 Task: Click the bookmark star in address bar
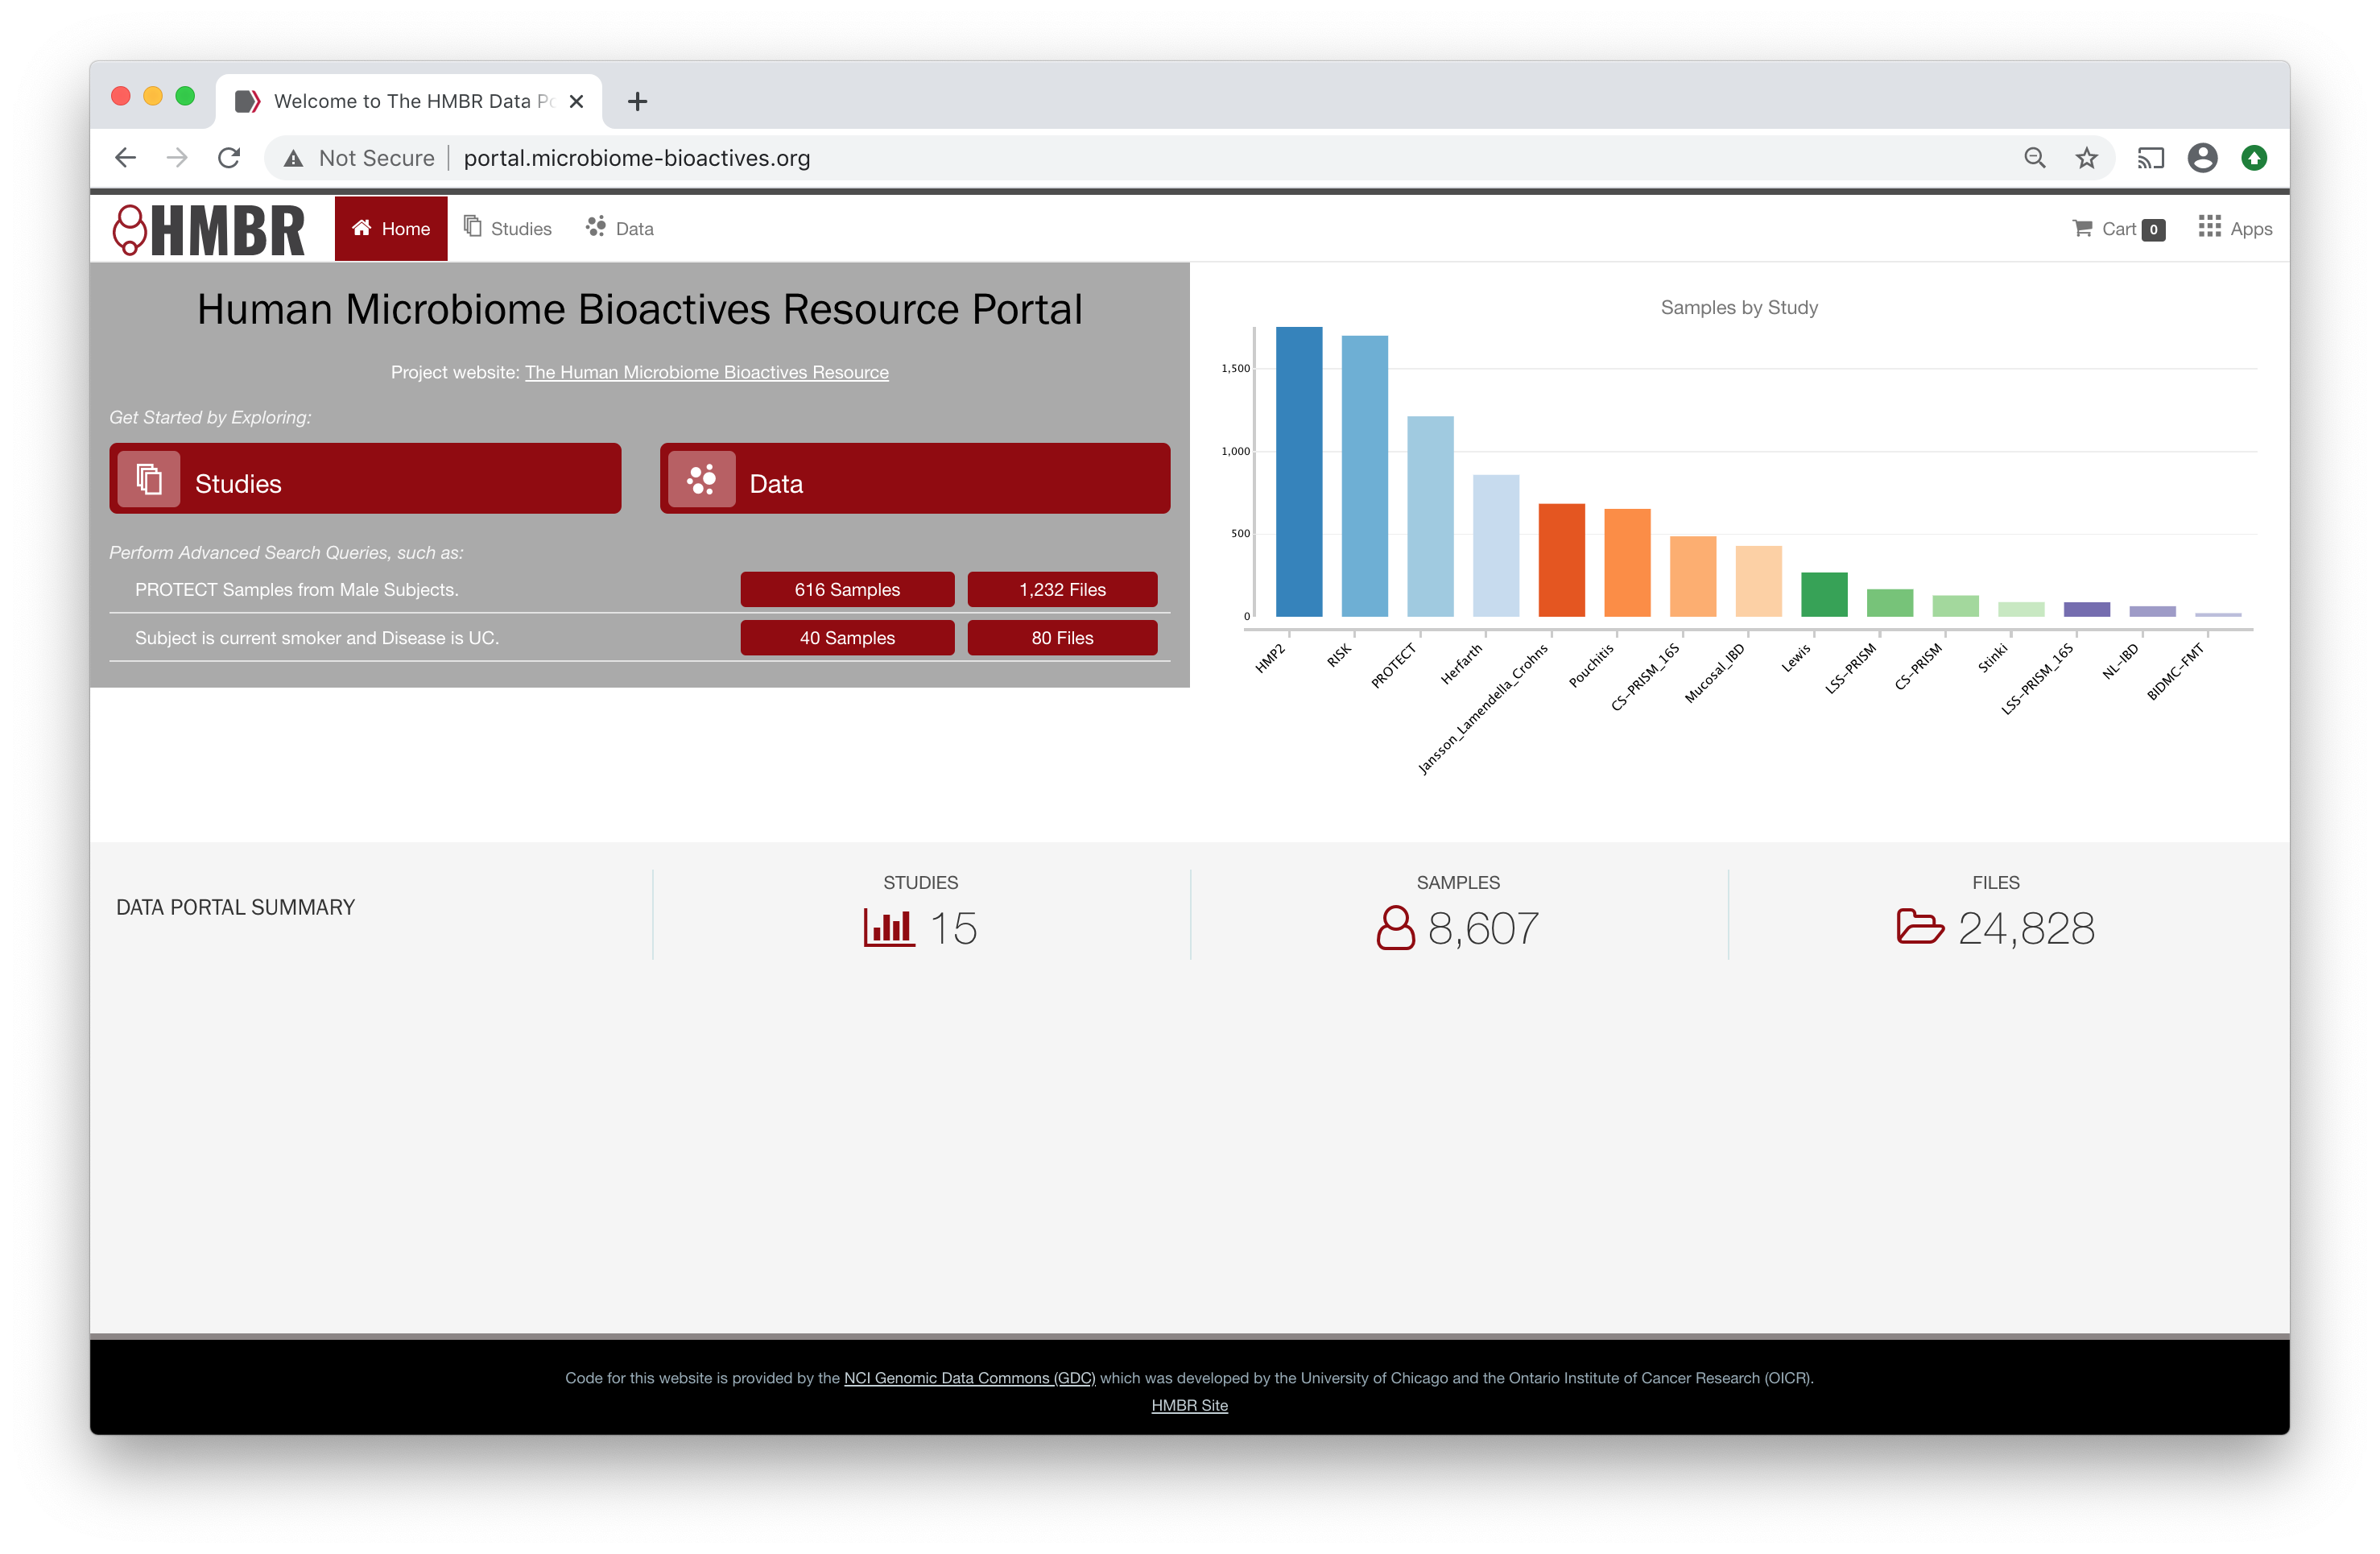coord(2086,157)
